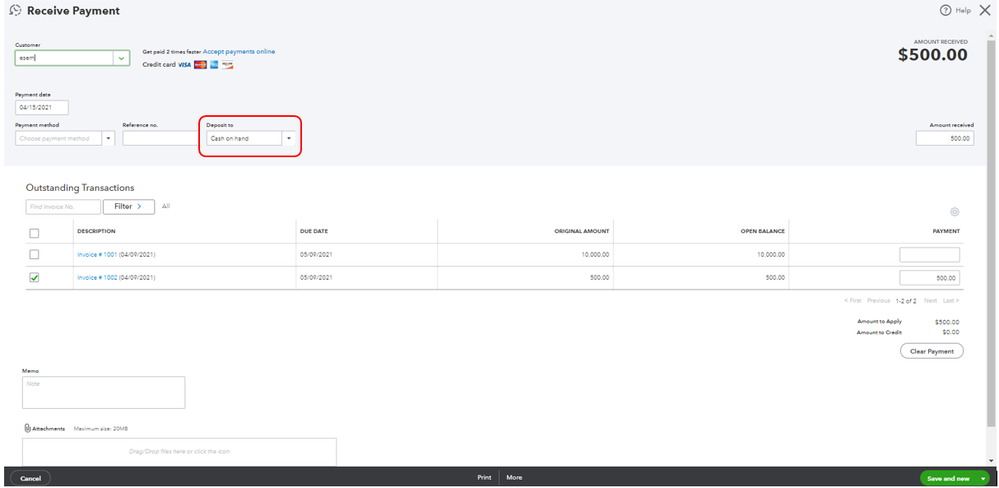Click the Memo note text area

[x=104, y=392]
